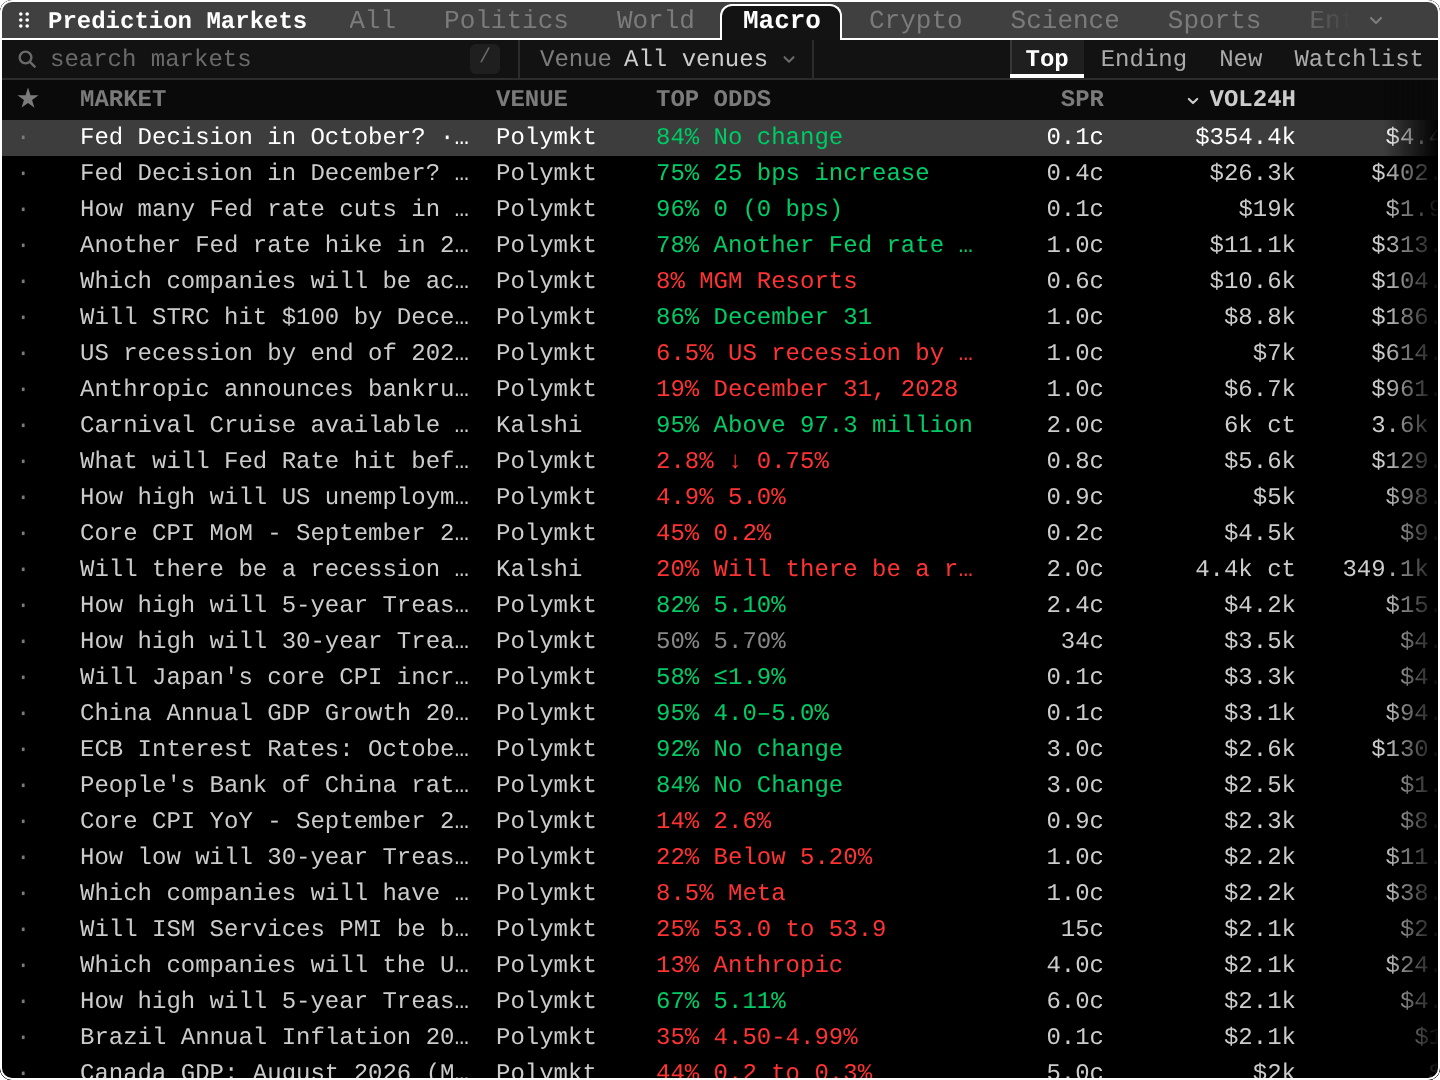
Task: Sort by the MARKET column header
Action: coord(123,99)
